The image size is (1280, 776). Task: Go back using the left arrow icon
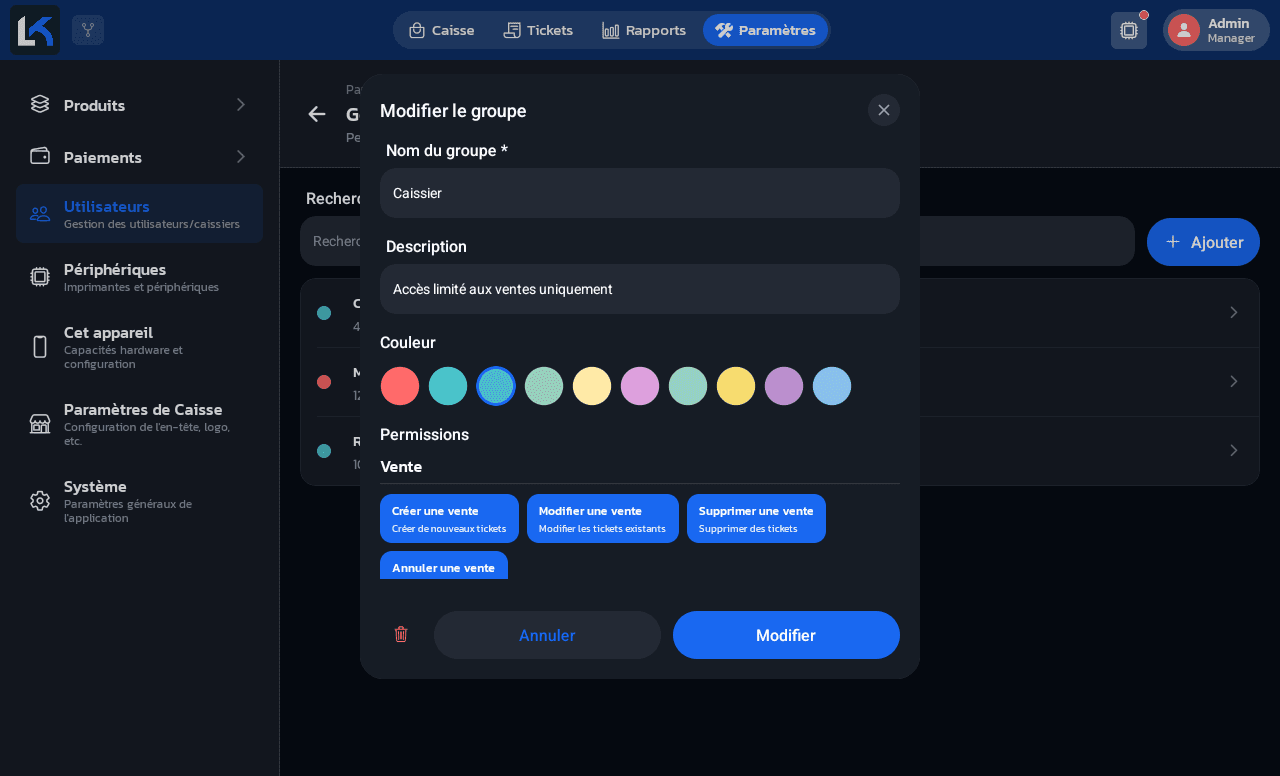click(x=317, y=114)
